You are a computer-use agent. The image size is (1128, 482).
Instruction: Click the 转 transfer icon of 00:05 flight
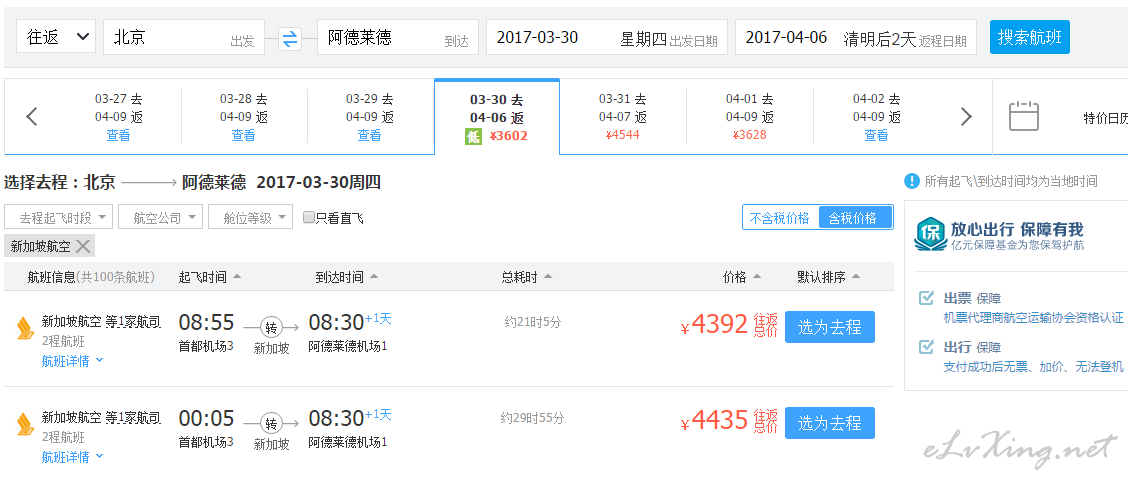tap(272, 423)
